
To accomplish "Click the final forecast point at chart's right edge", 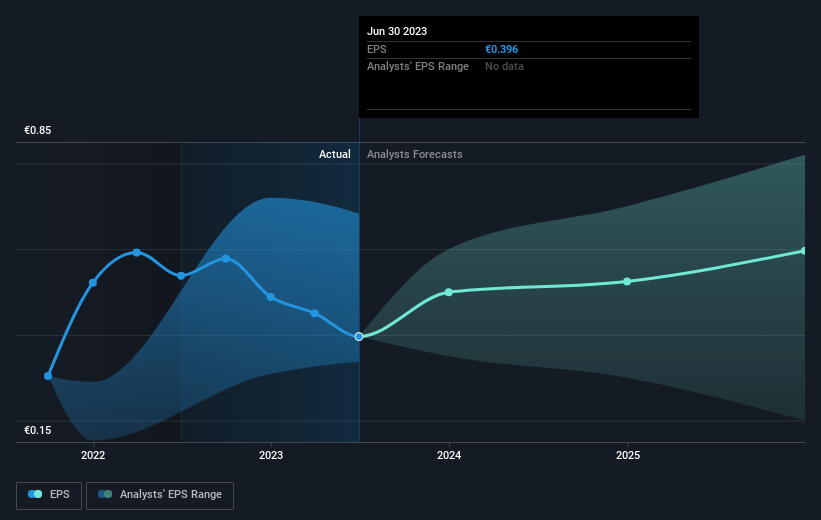I will pos(804,251).
